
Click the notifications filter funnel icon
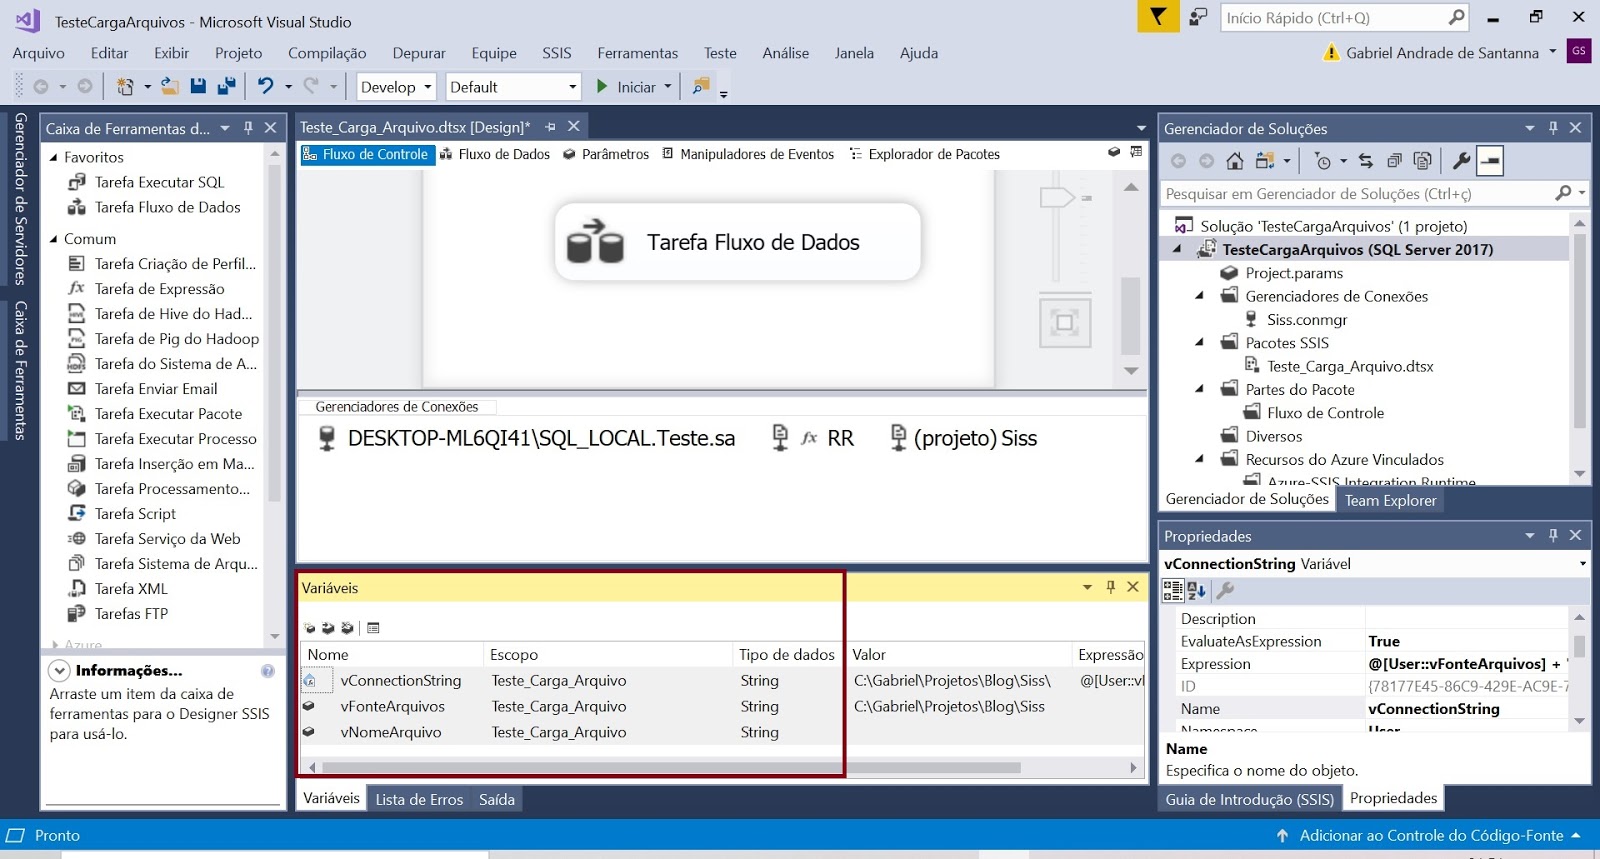[x=1158, y=17]
